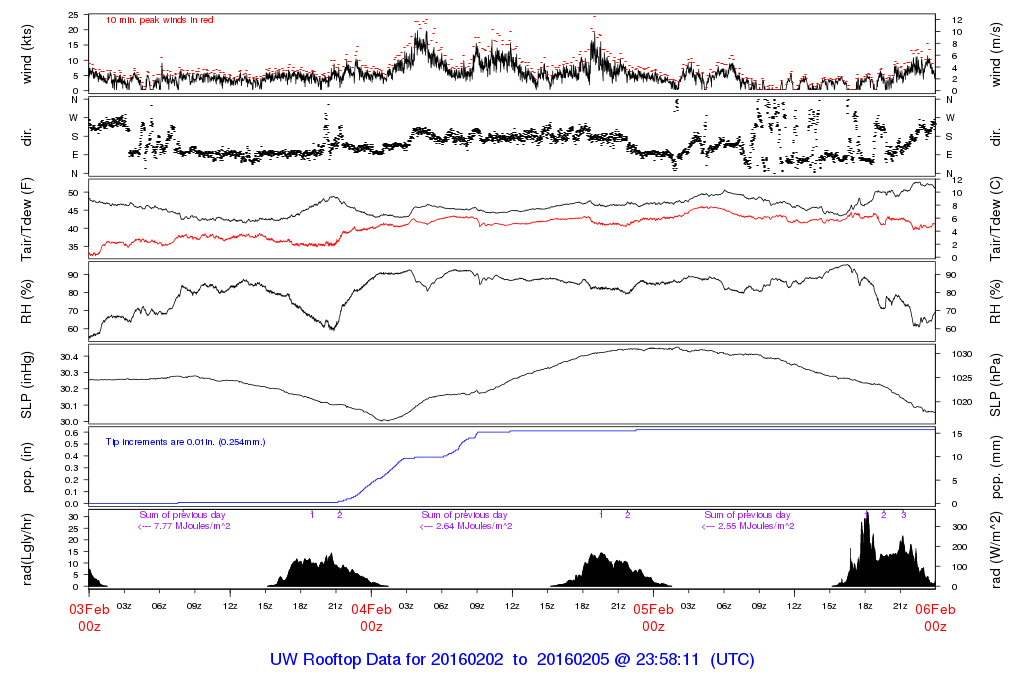Select the 'SLP (hPa)' axis label
This screenshot has width=1024, height=700.
coord(995,385)
